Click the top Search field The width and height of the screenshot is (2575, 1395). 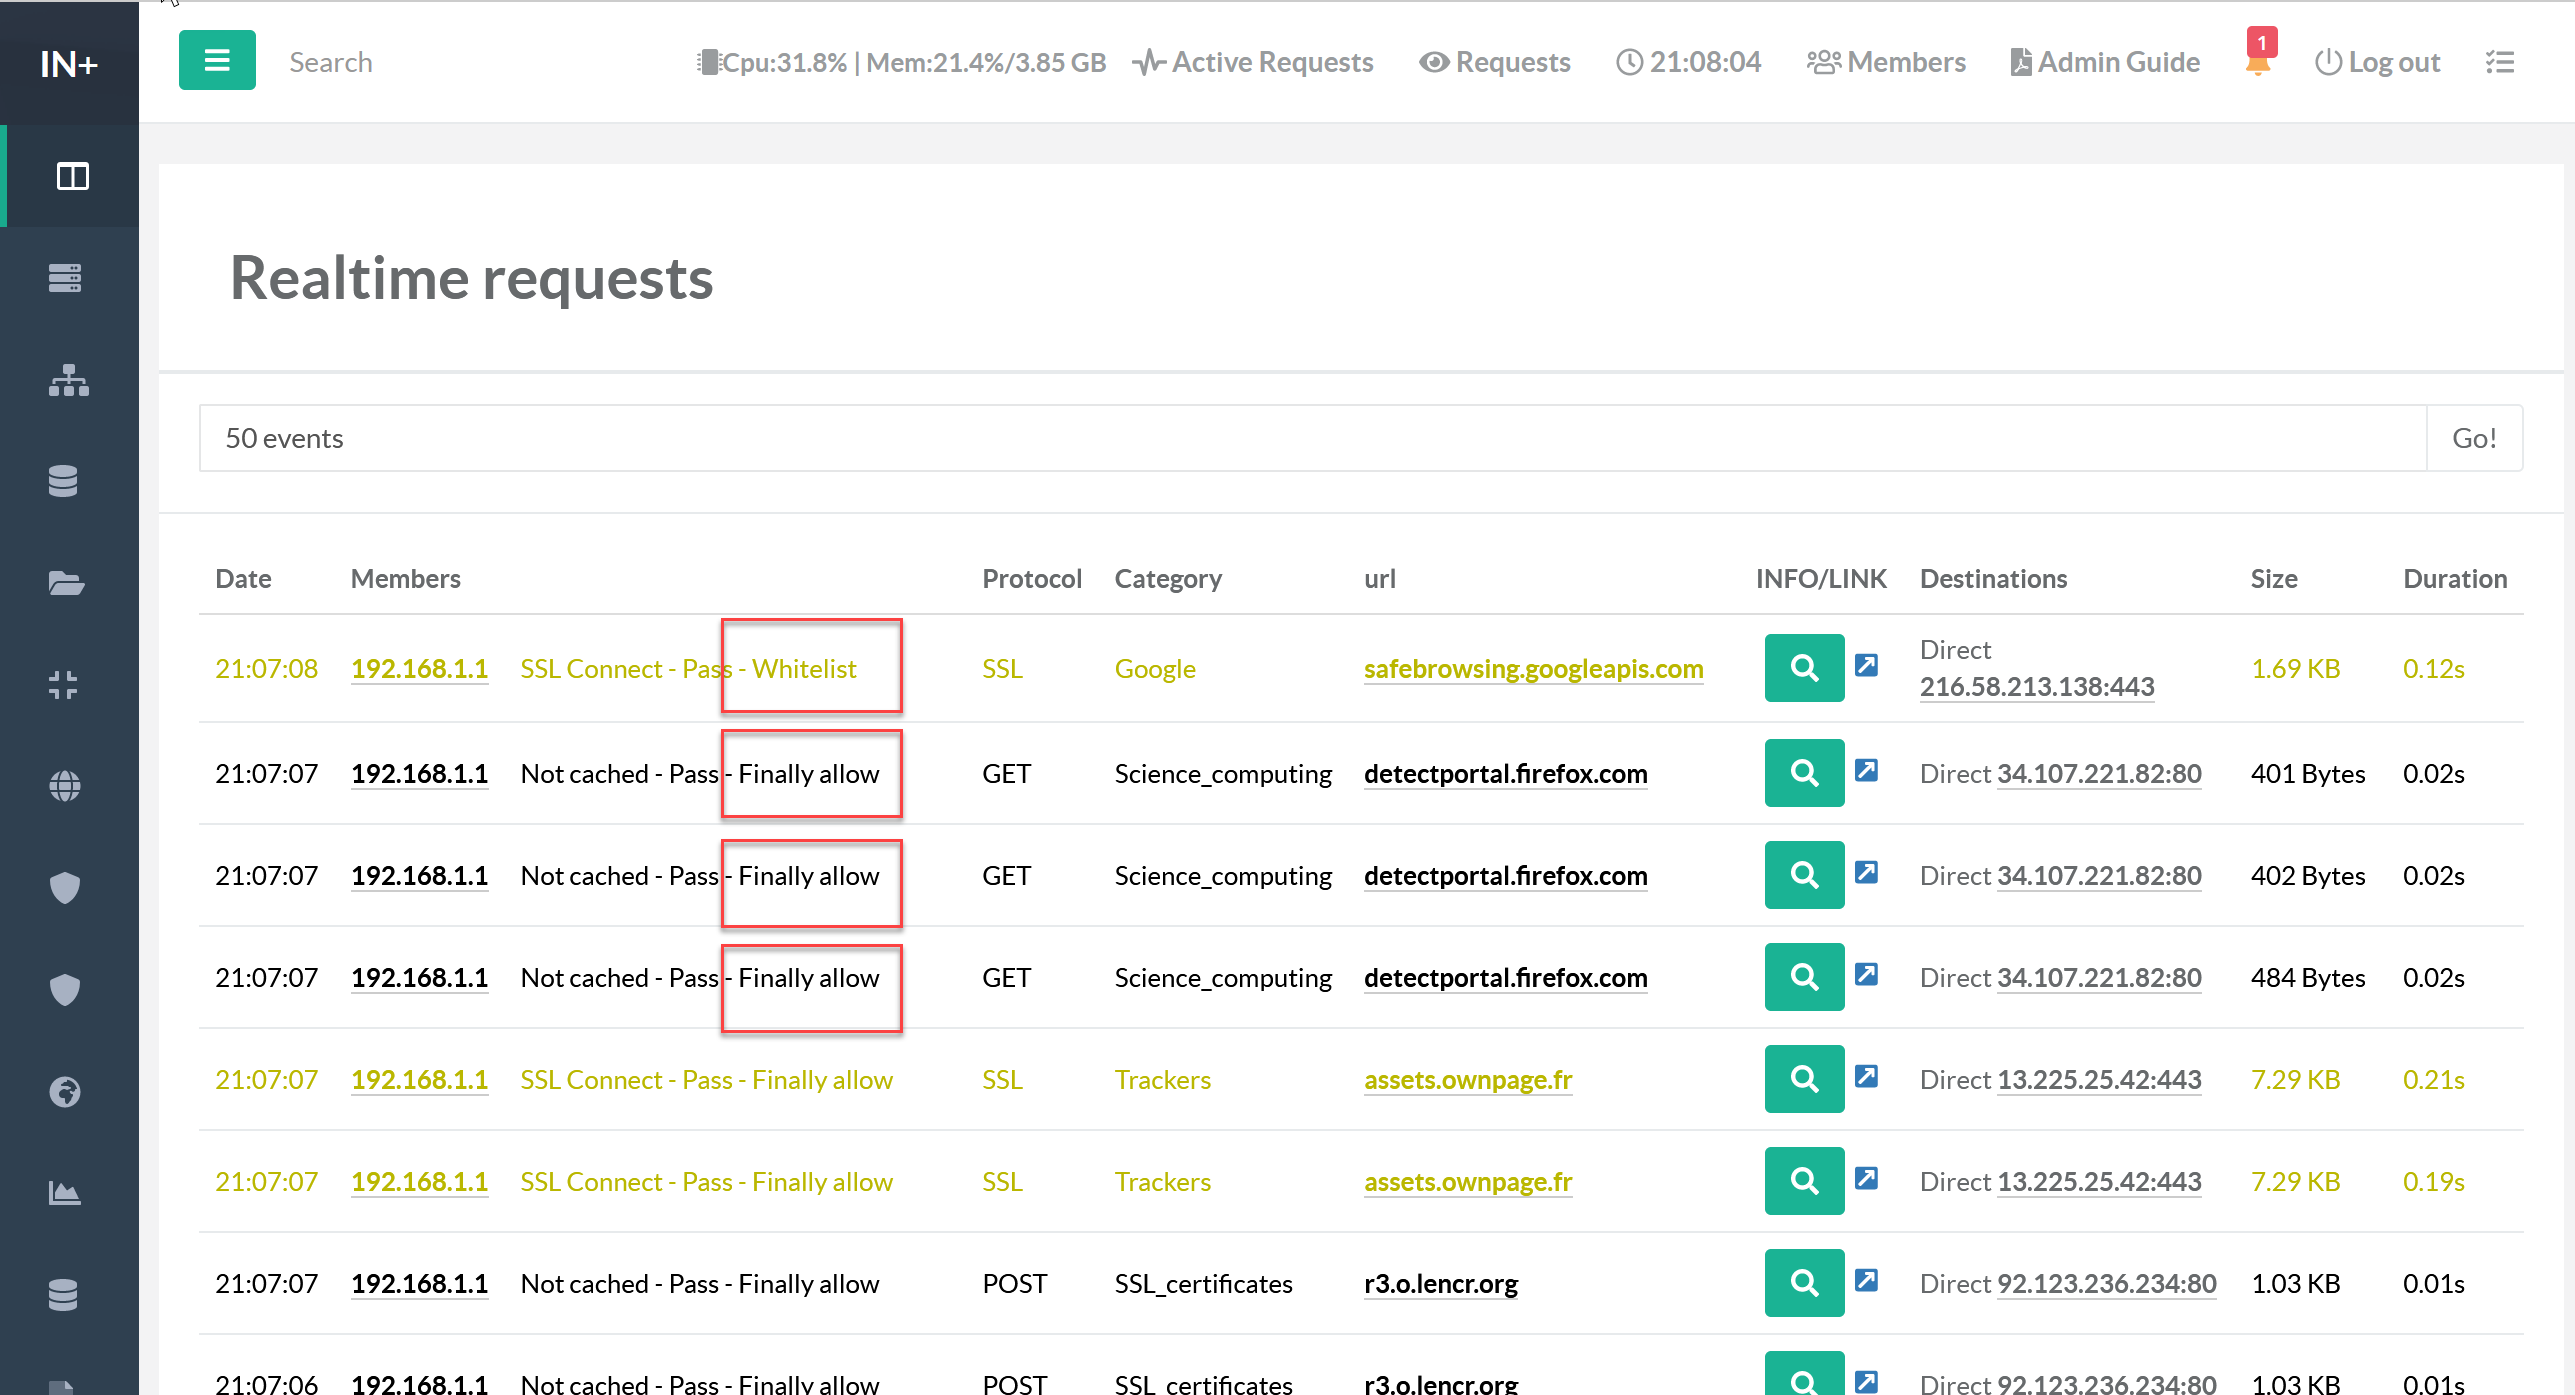point(330,62)
